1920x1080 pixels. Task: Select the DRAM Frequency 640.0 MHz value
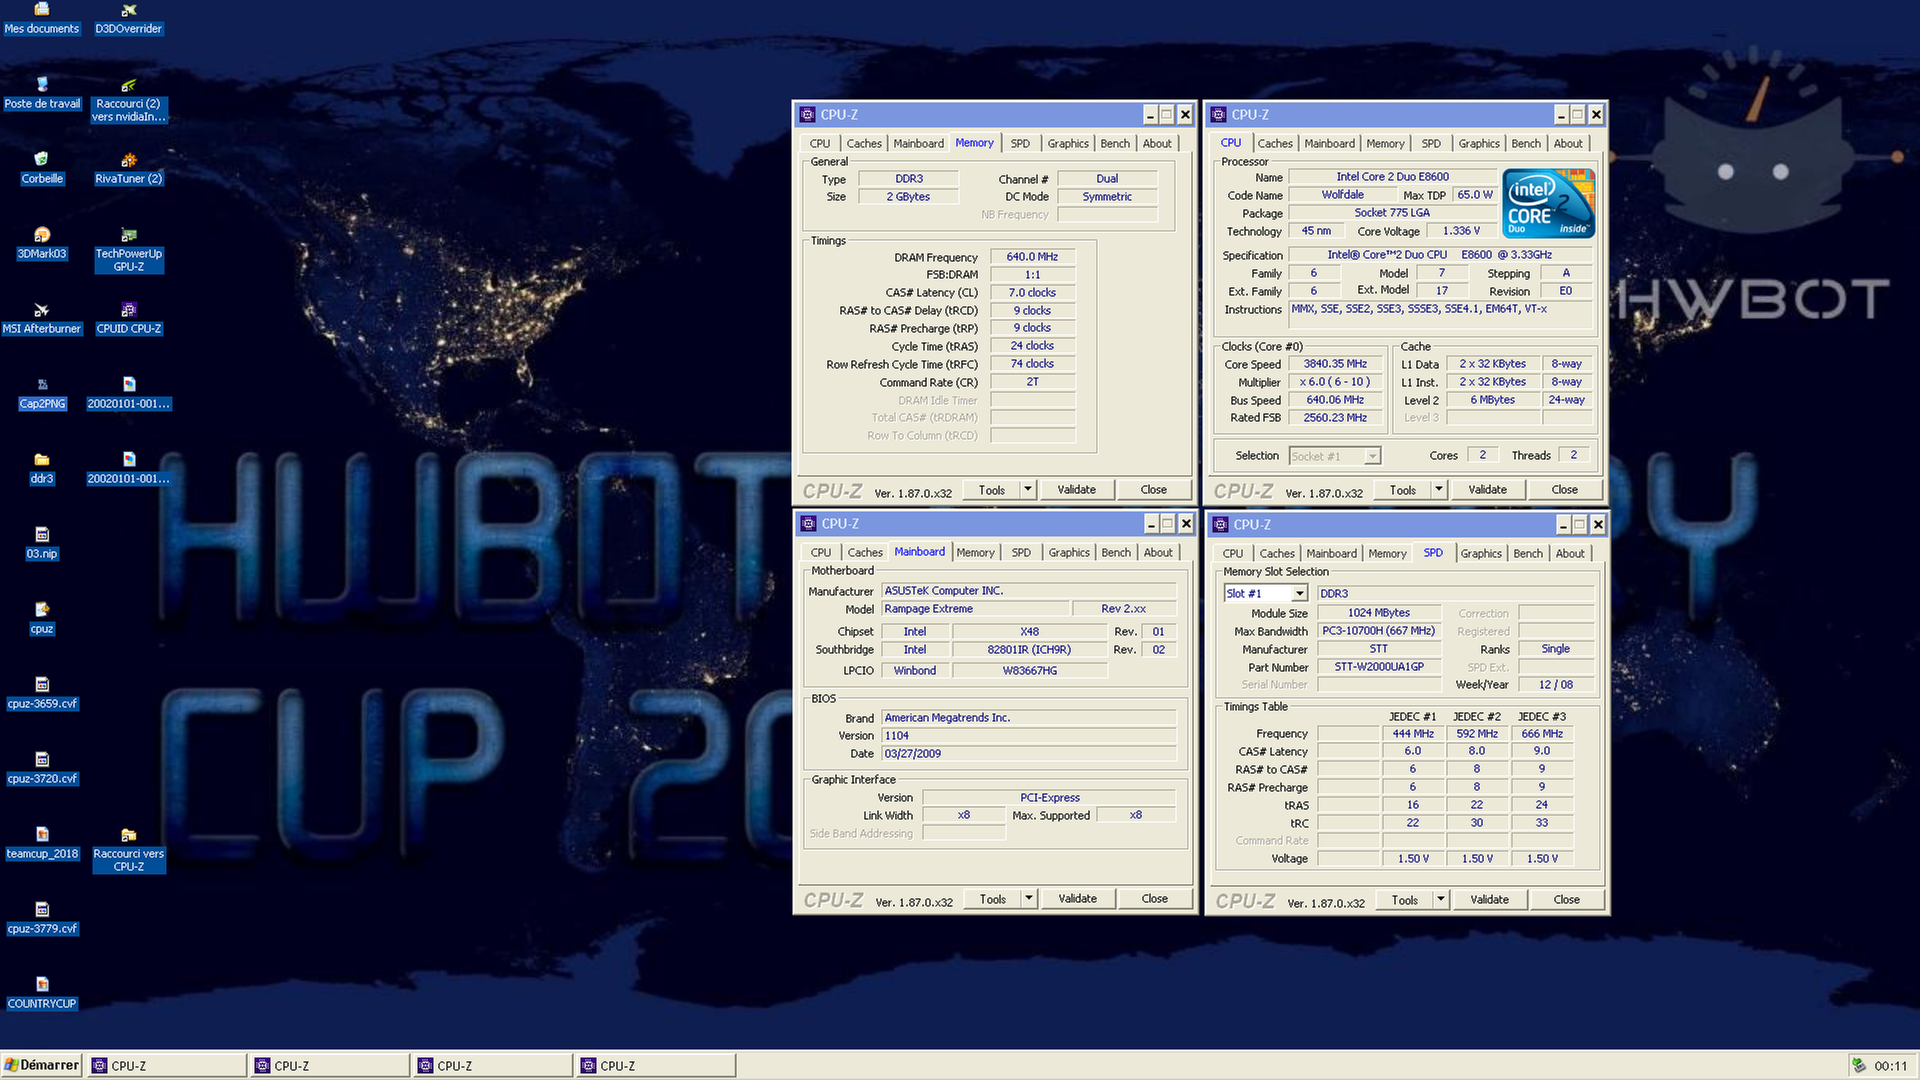pyautogui.click(x=1032, y=257)
